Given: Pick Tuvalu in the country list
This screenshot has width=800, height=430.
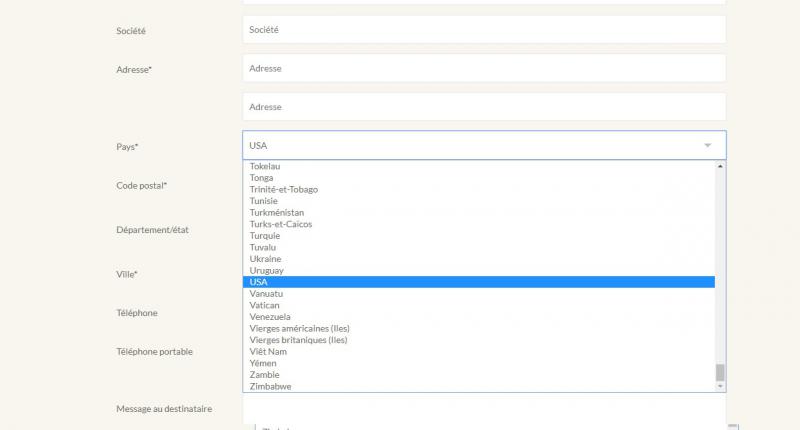Looking at the screenshot, I should pyautogui.click(x=263, y=247).
